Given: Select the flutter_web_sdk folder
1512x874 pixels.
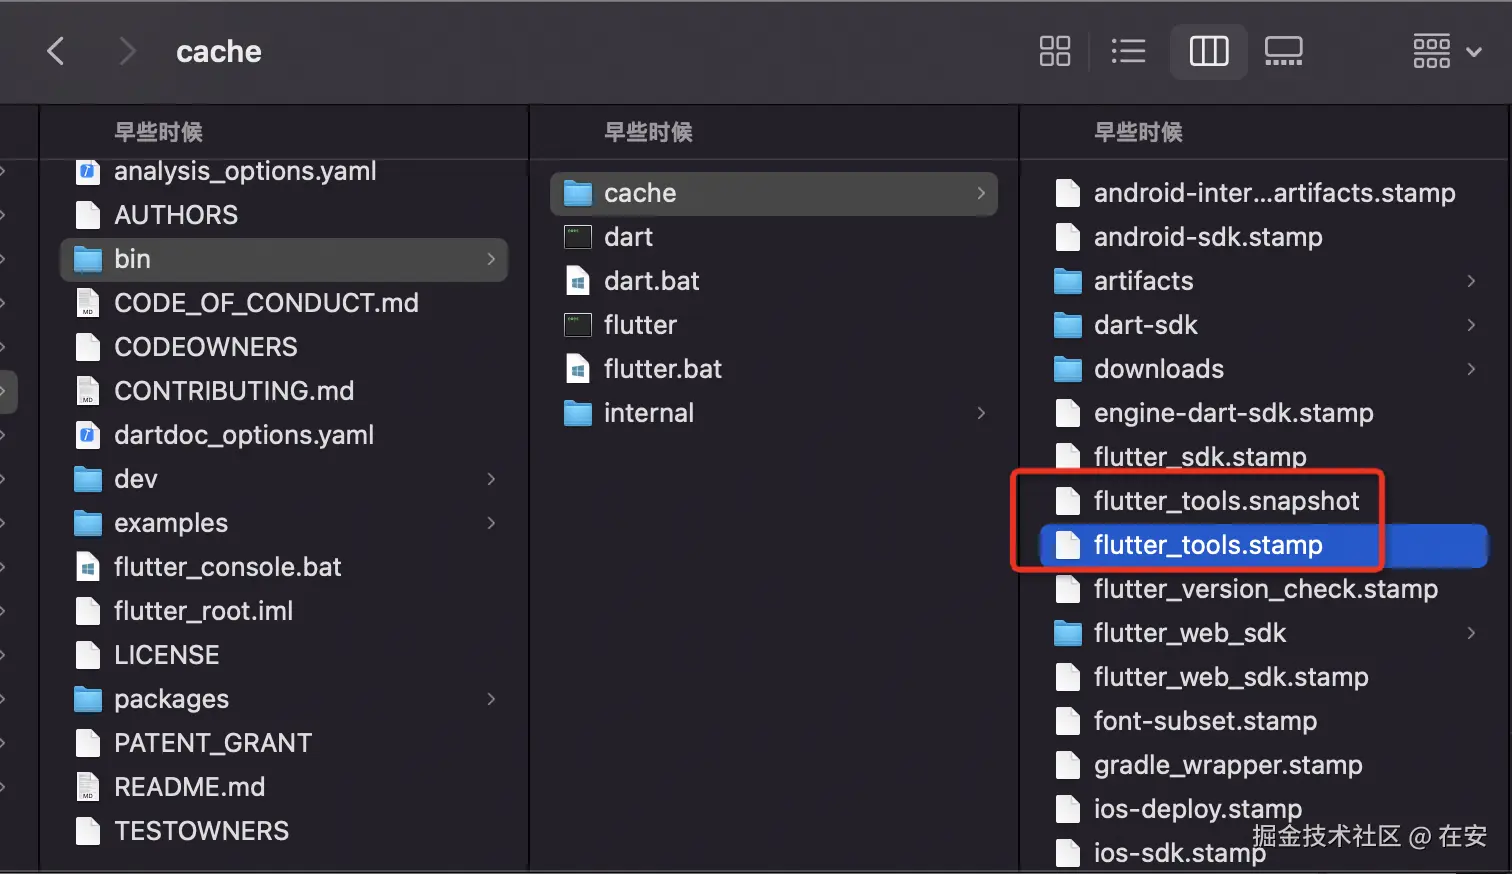Looking at the screenshot, I should pyautogui.click(x=1189, y=633).
